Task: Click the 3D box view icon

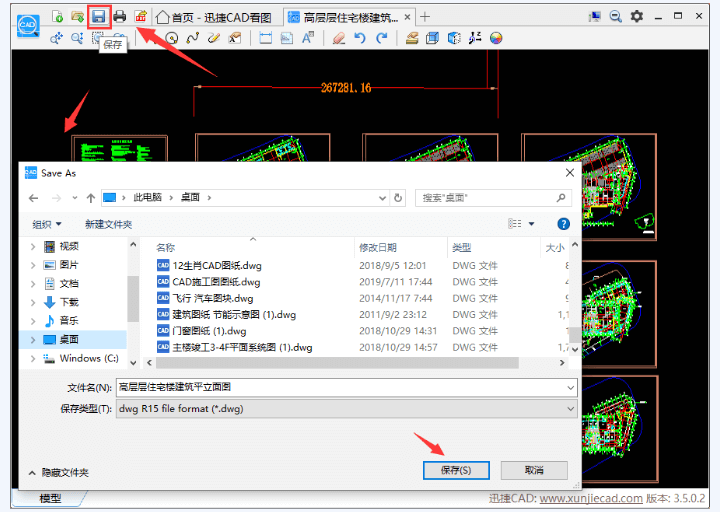Action: (433, 38)
